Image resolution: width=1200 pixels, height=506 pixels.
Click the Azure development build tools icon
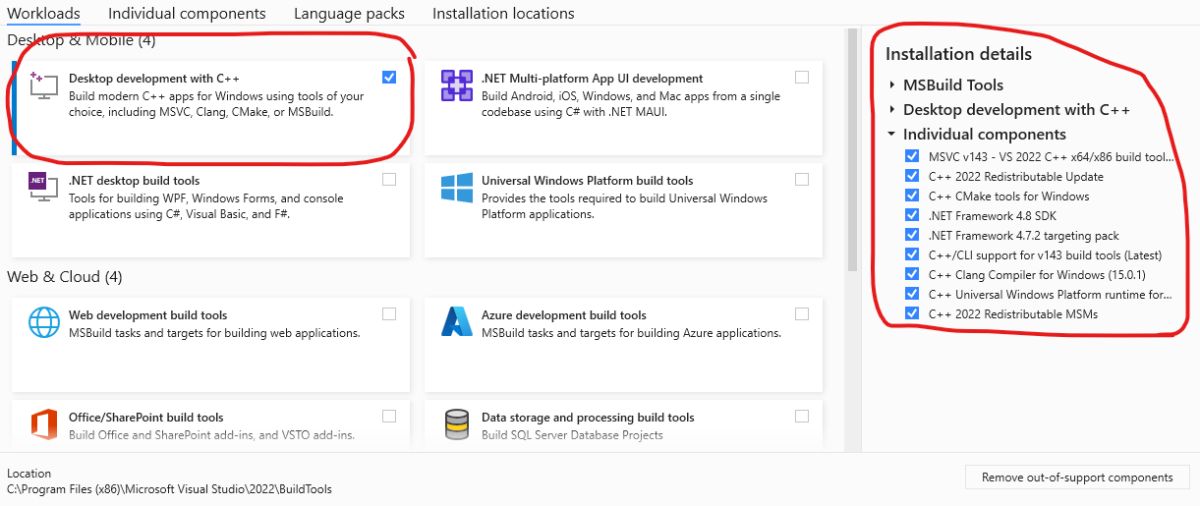(457, 322)
